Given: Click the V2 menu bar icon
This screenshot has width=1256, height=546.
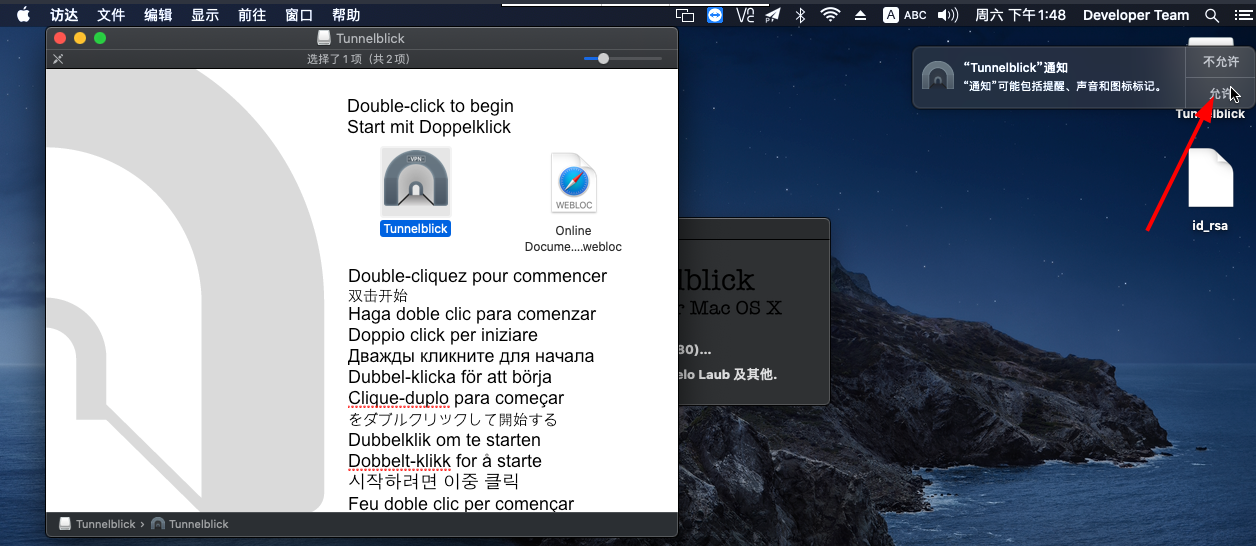Looking at the screenshot, I should (744, 15).
